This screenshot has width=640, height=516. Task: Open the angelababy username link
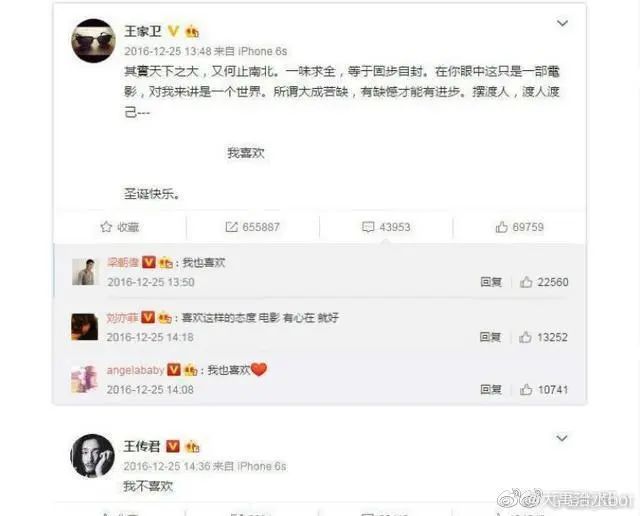pyautogui.click(x=136, y=370)
